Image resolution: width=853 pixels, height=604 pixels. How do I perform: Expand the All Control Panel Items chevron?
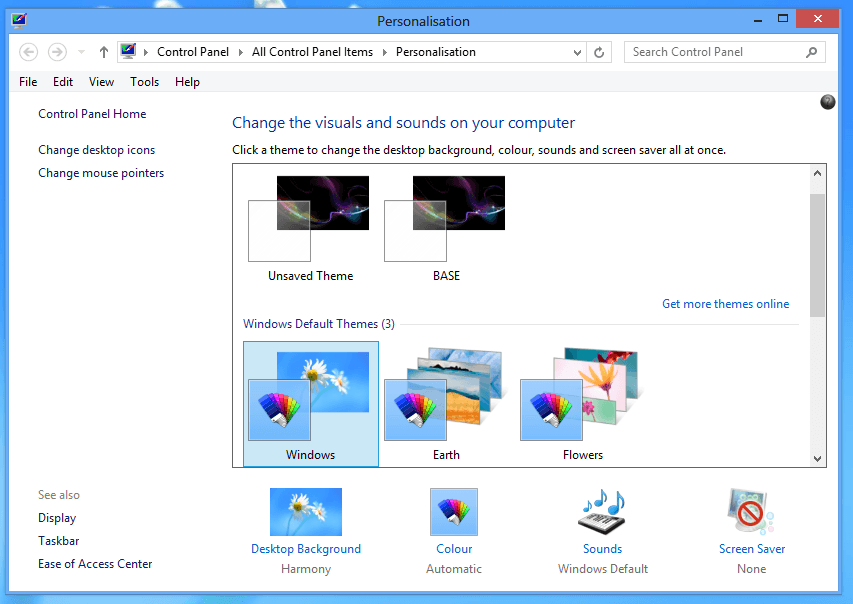click(385, 52)
